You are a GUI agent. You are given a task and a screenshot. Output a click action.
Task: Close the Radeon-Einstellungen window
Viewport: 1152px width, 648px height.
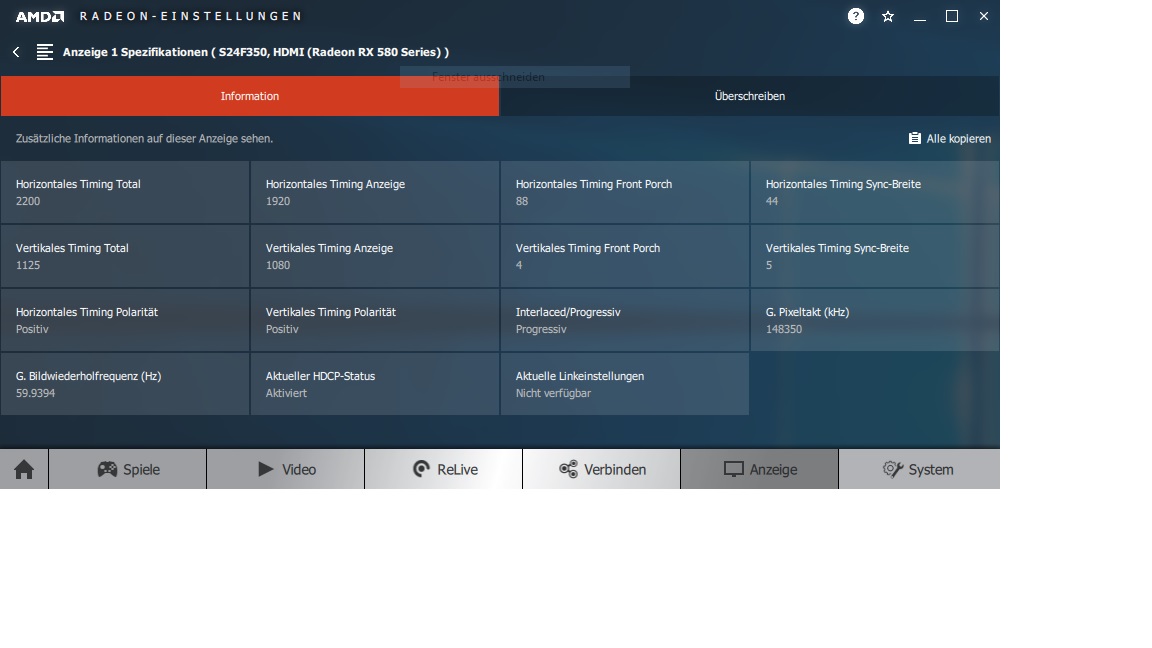click(x=984, y=16)
